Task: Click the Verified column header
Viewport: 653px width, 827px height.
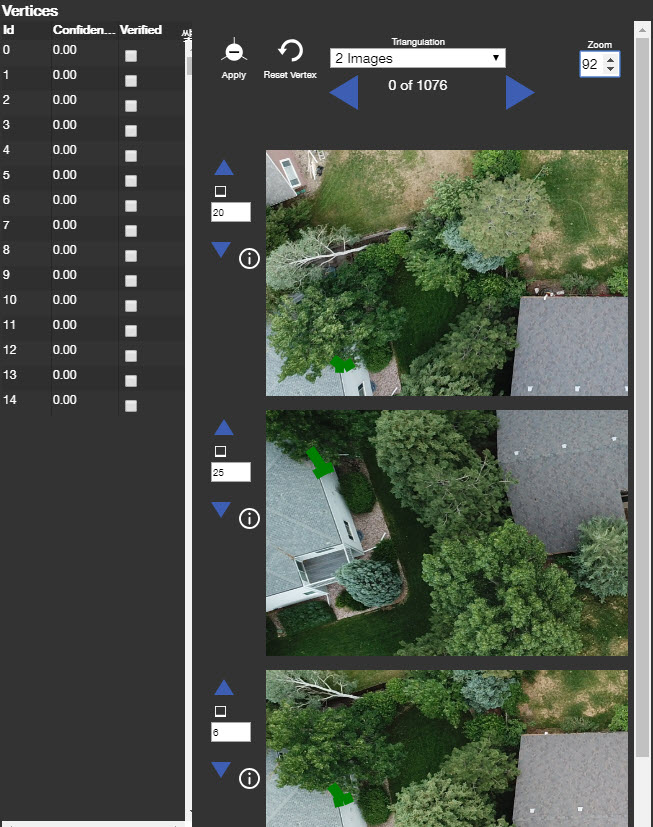Action: (141, 30)
